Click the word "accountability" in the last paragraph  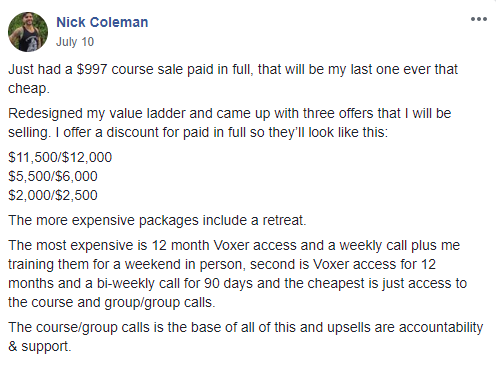(441, 327)
